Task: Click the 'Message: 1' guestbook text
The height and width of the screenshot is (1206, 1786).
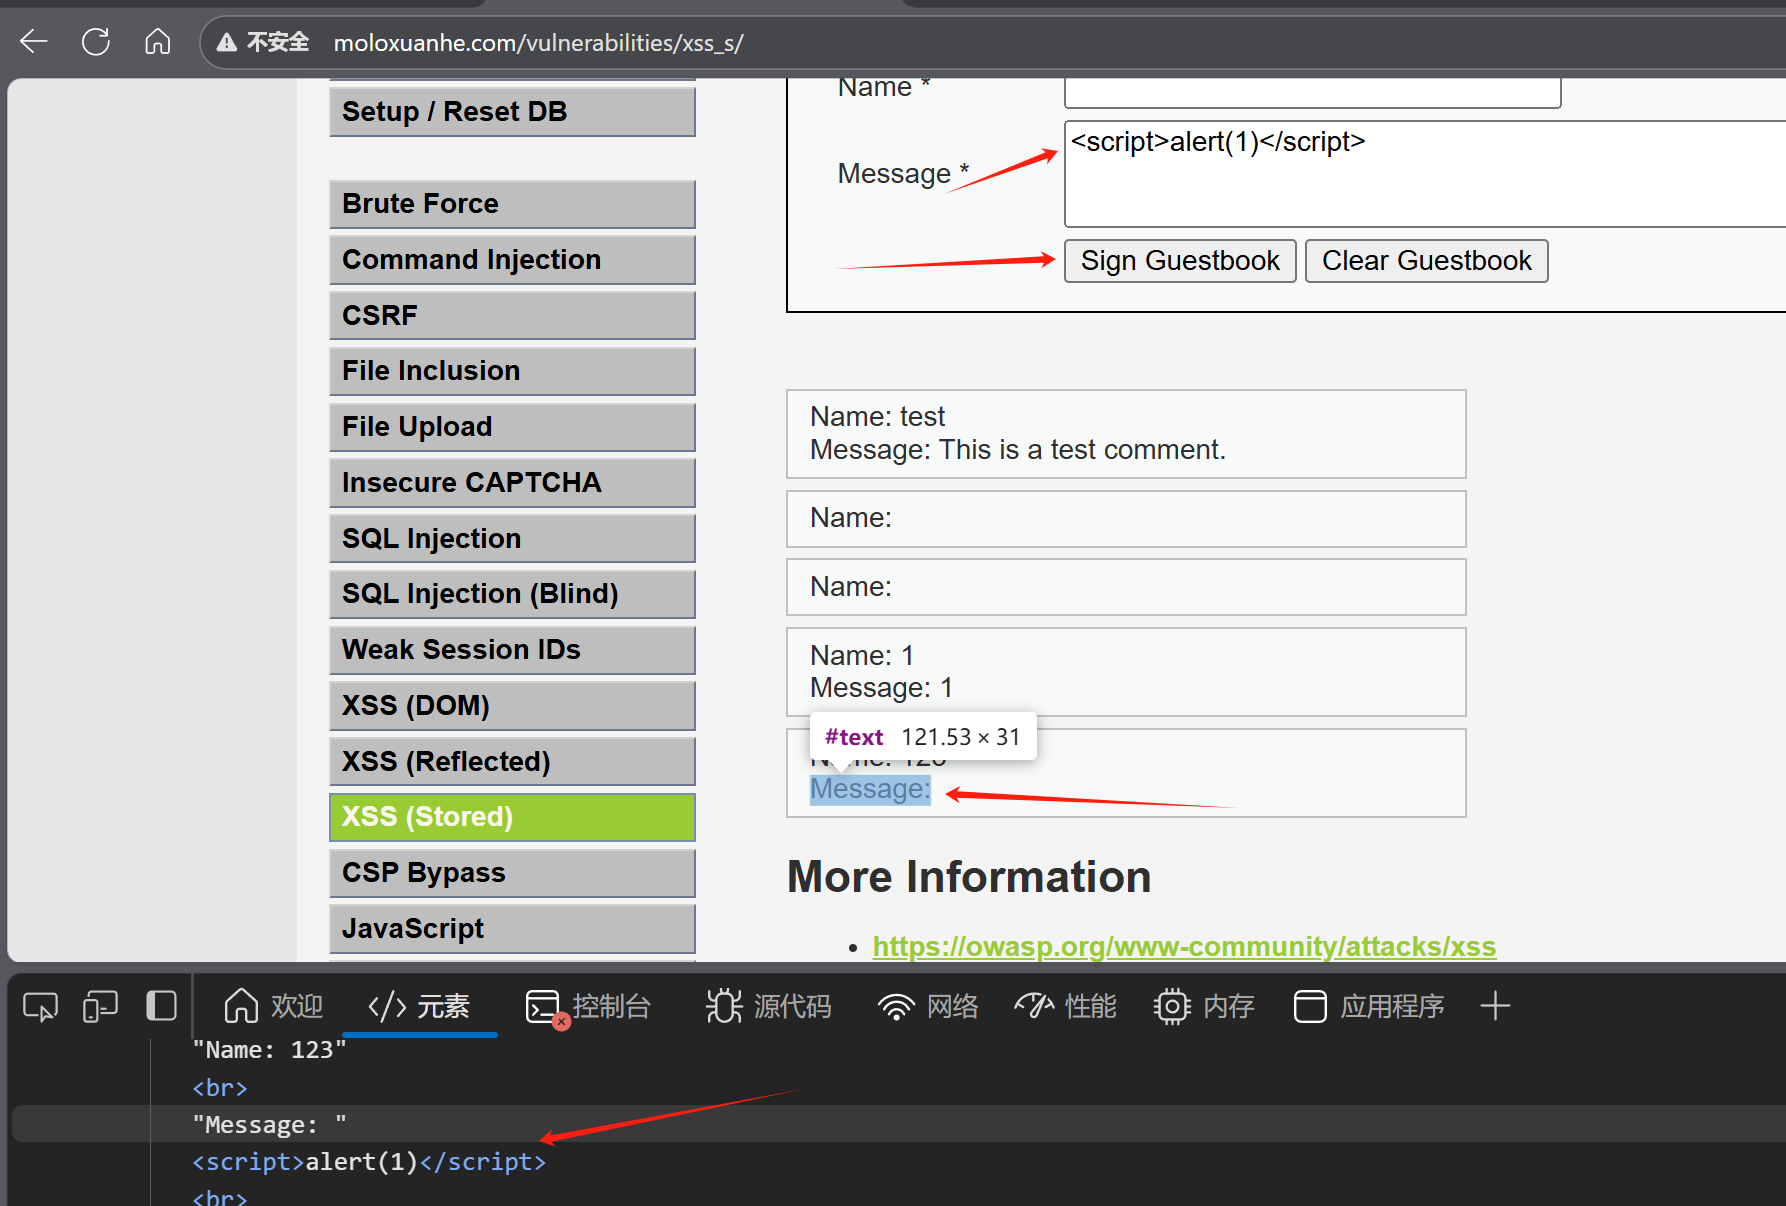Action: 881,688
